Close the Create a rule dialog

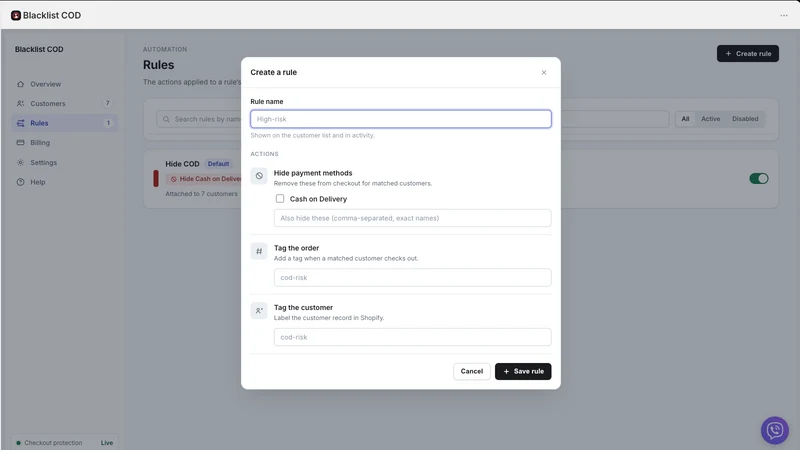click(544, 72)
